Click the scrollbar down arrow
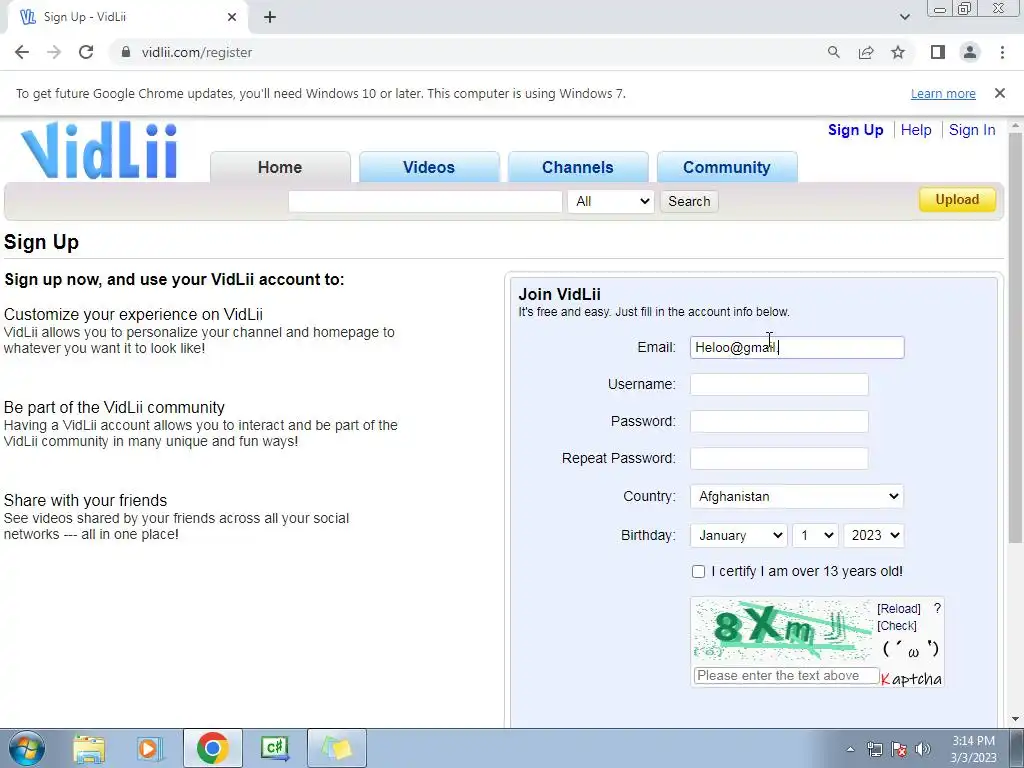1024x768 pixels. pos(1015,720)
